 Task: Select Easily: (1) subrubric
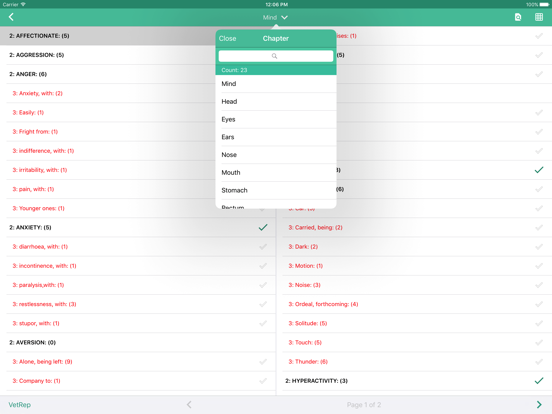(28, 112)
